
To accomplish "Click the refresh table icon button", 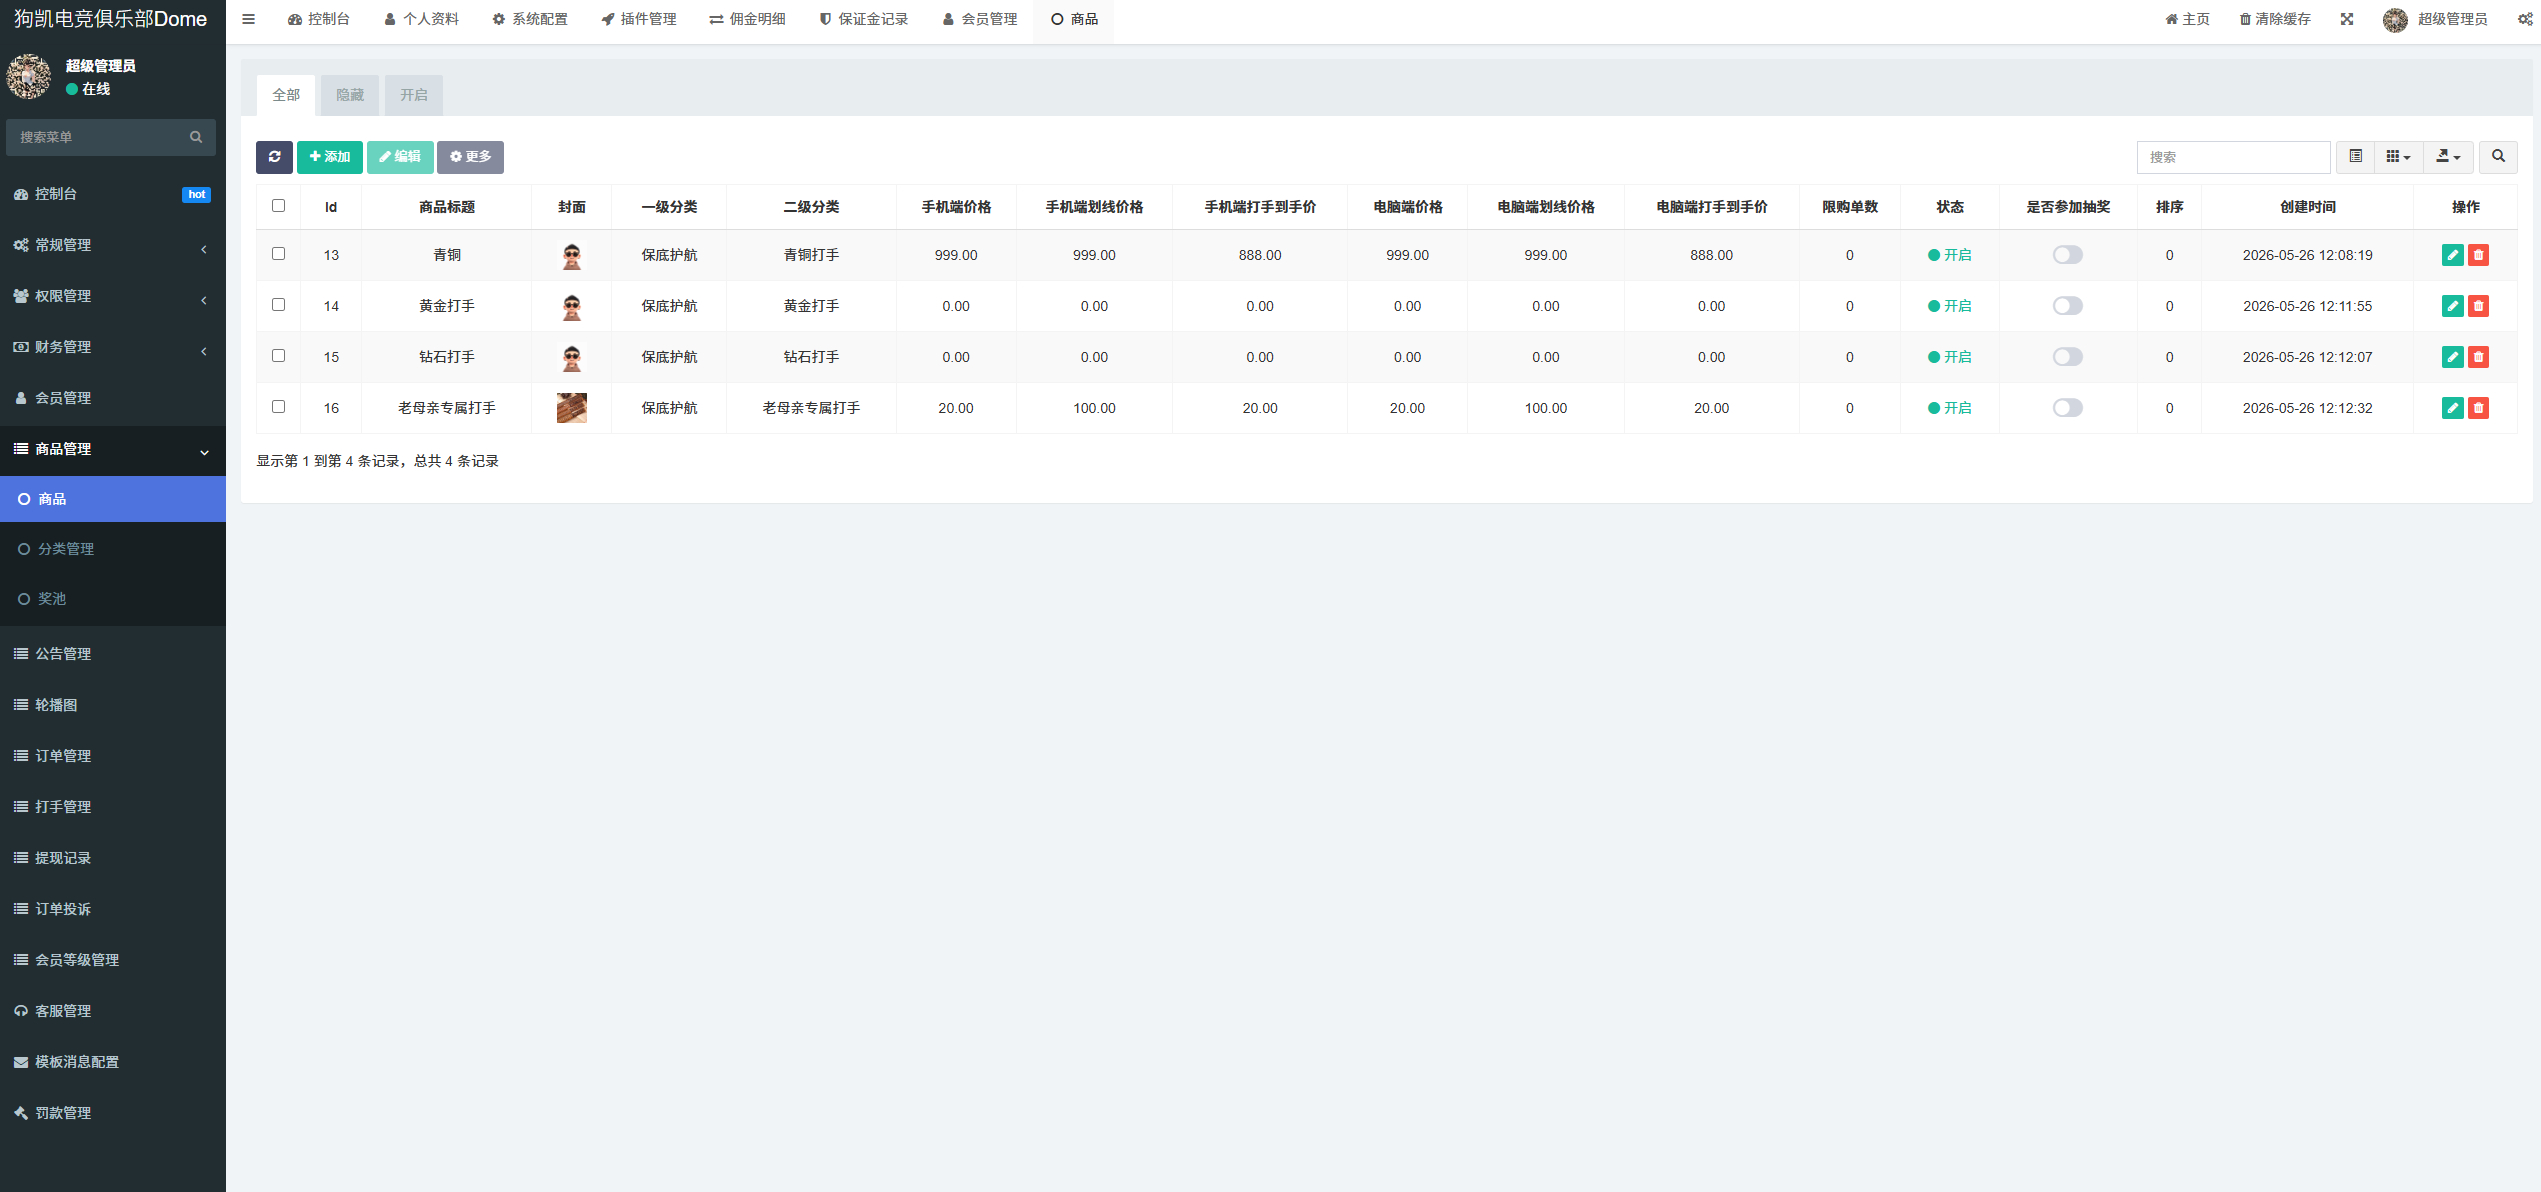I will point(274,157).
